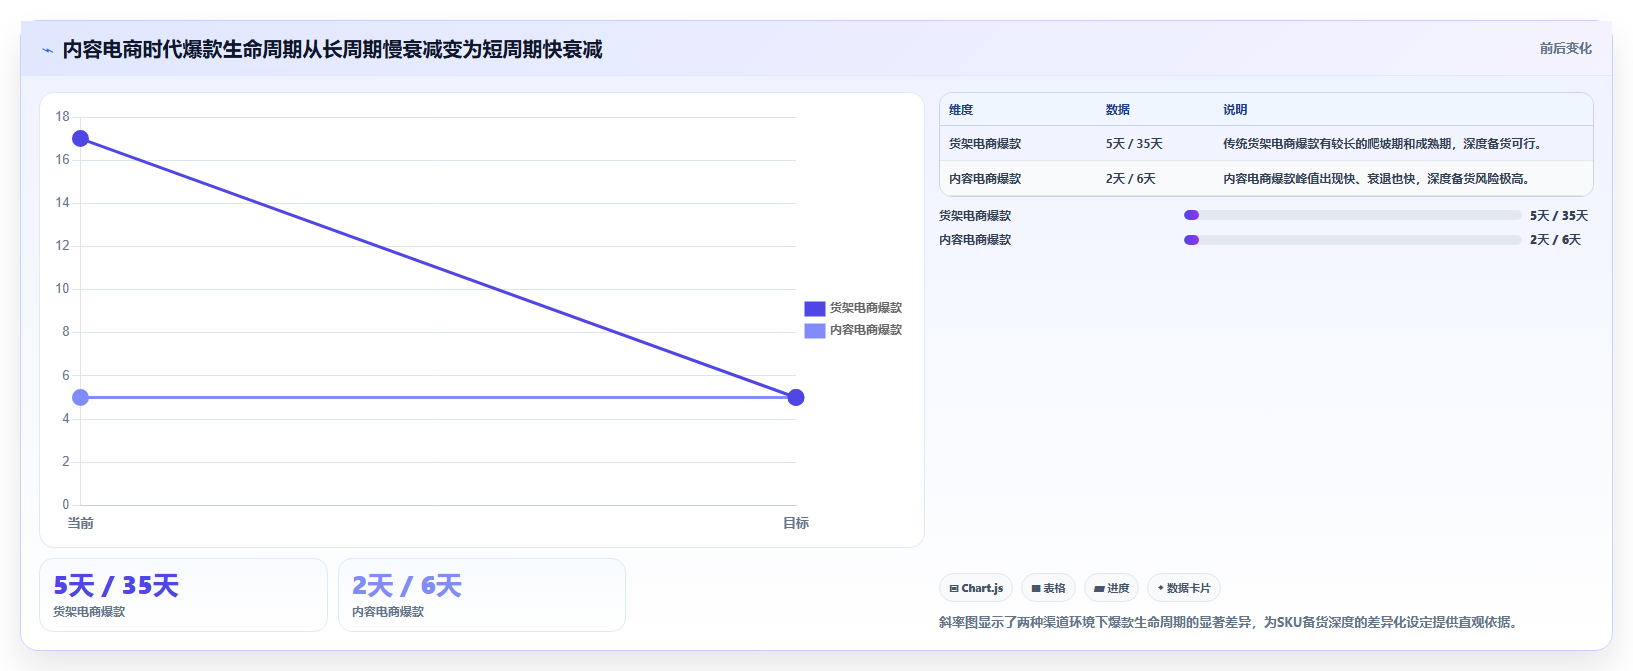
Task: Click the 前后变化 label in header
Action: 1565,48
